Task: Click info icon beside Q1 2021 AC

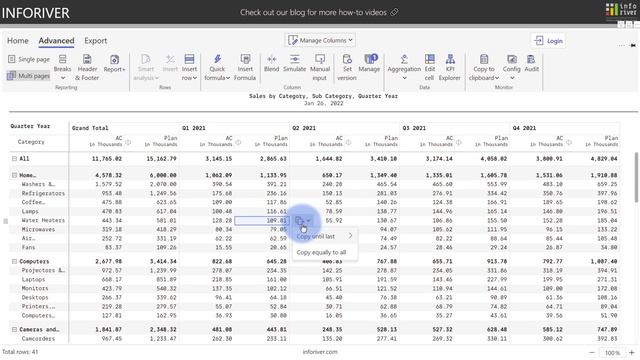Action: (238, 142)
